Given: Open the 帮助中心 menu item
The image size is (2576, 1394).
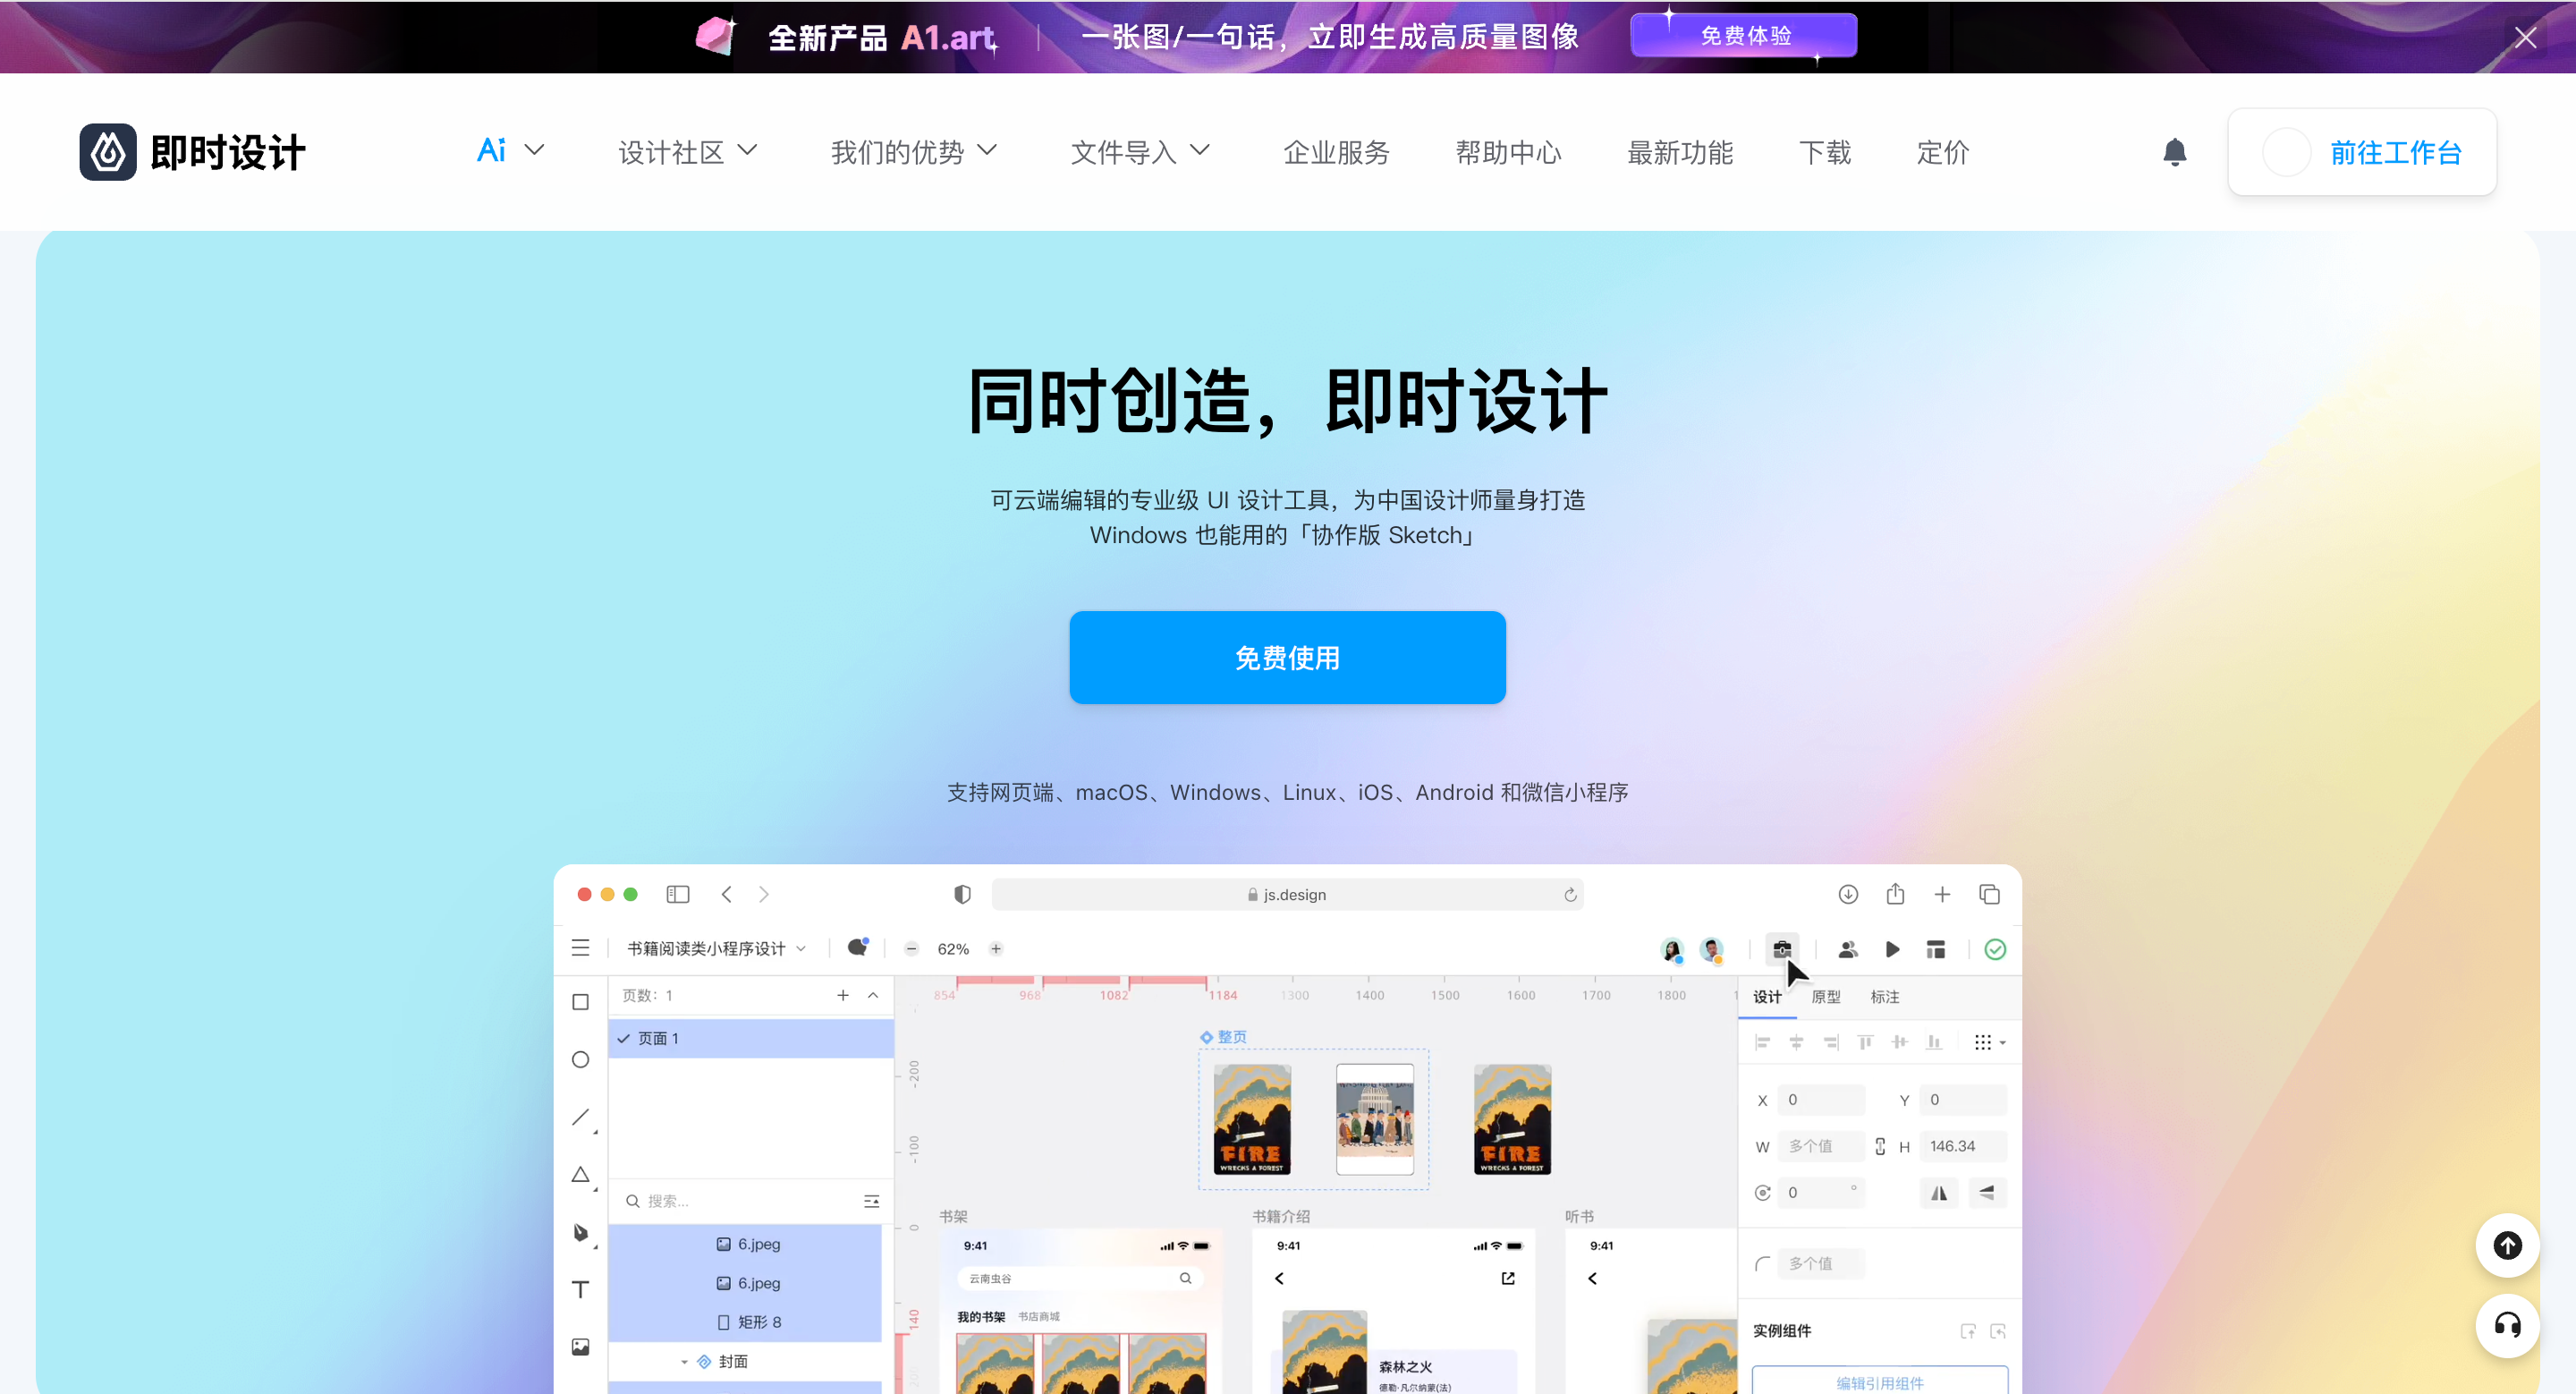Looking at the screenshot, I should [1508, 152].
